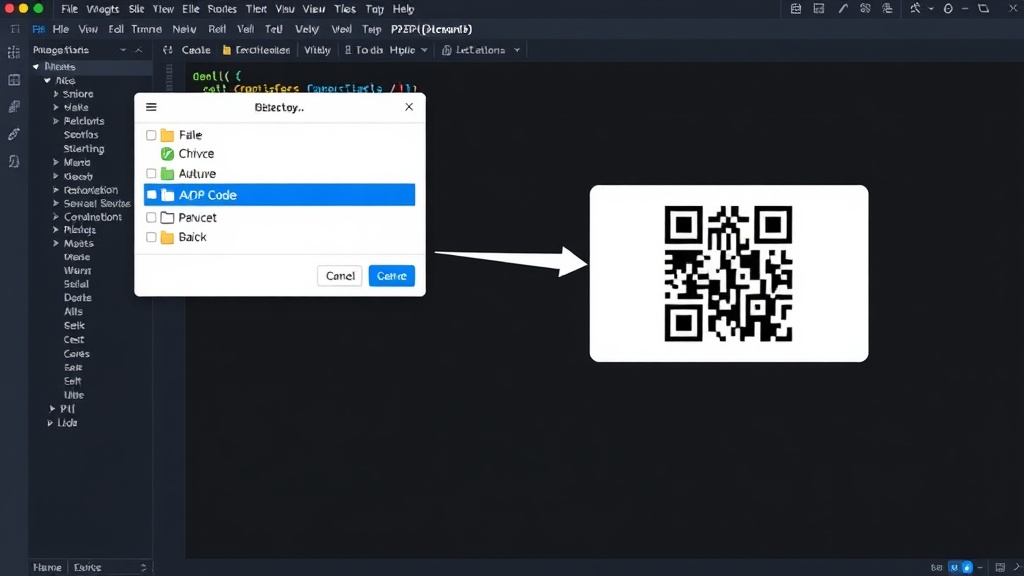Click the small icon left of the second menu row

(x=14, y=29)
